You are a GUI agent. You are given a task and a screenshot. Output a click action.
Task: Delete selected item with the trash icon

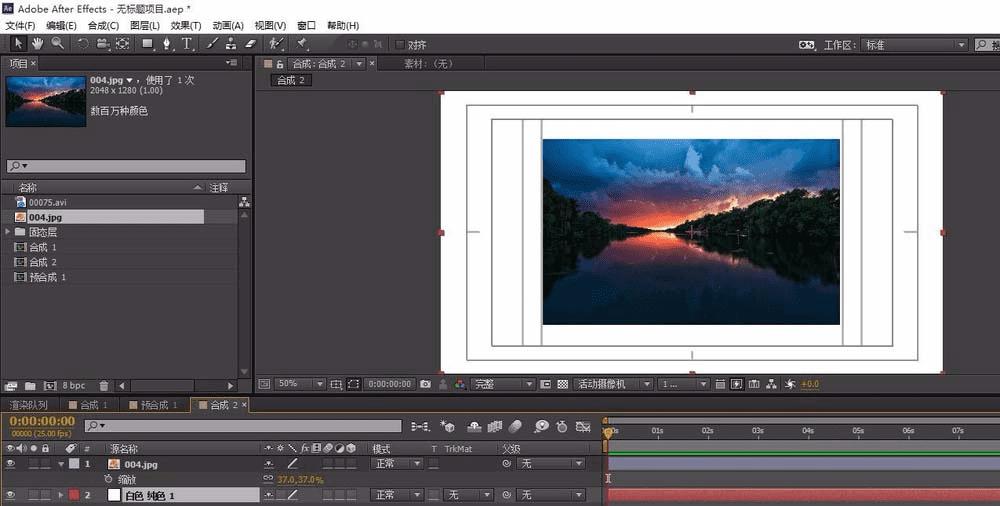[x=104, y=385]
